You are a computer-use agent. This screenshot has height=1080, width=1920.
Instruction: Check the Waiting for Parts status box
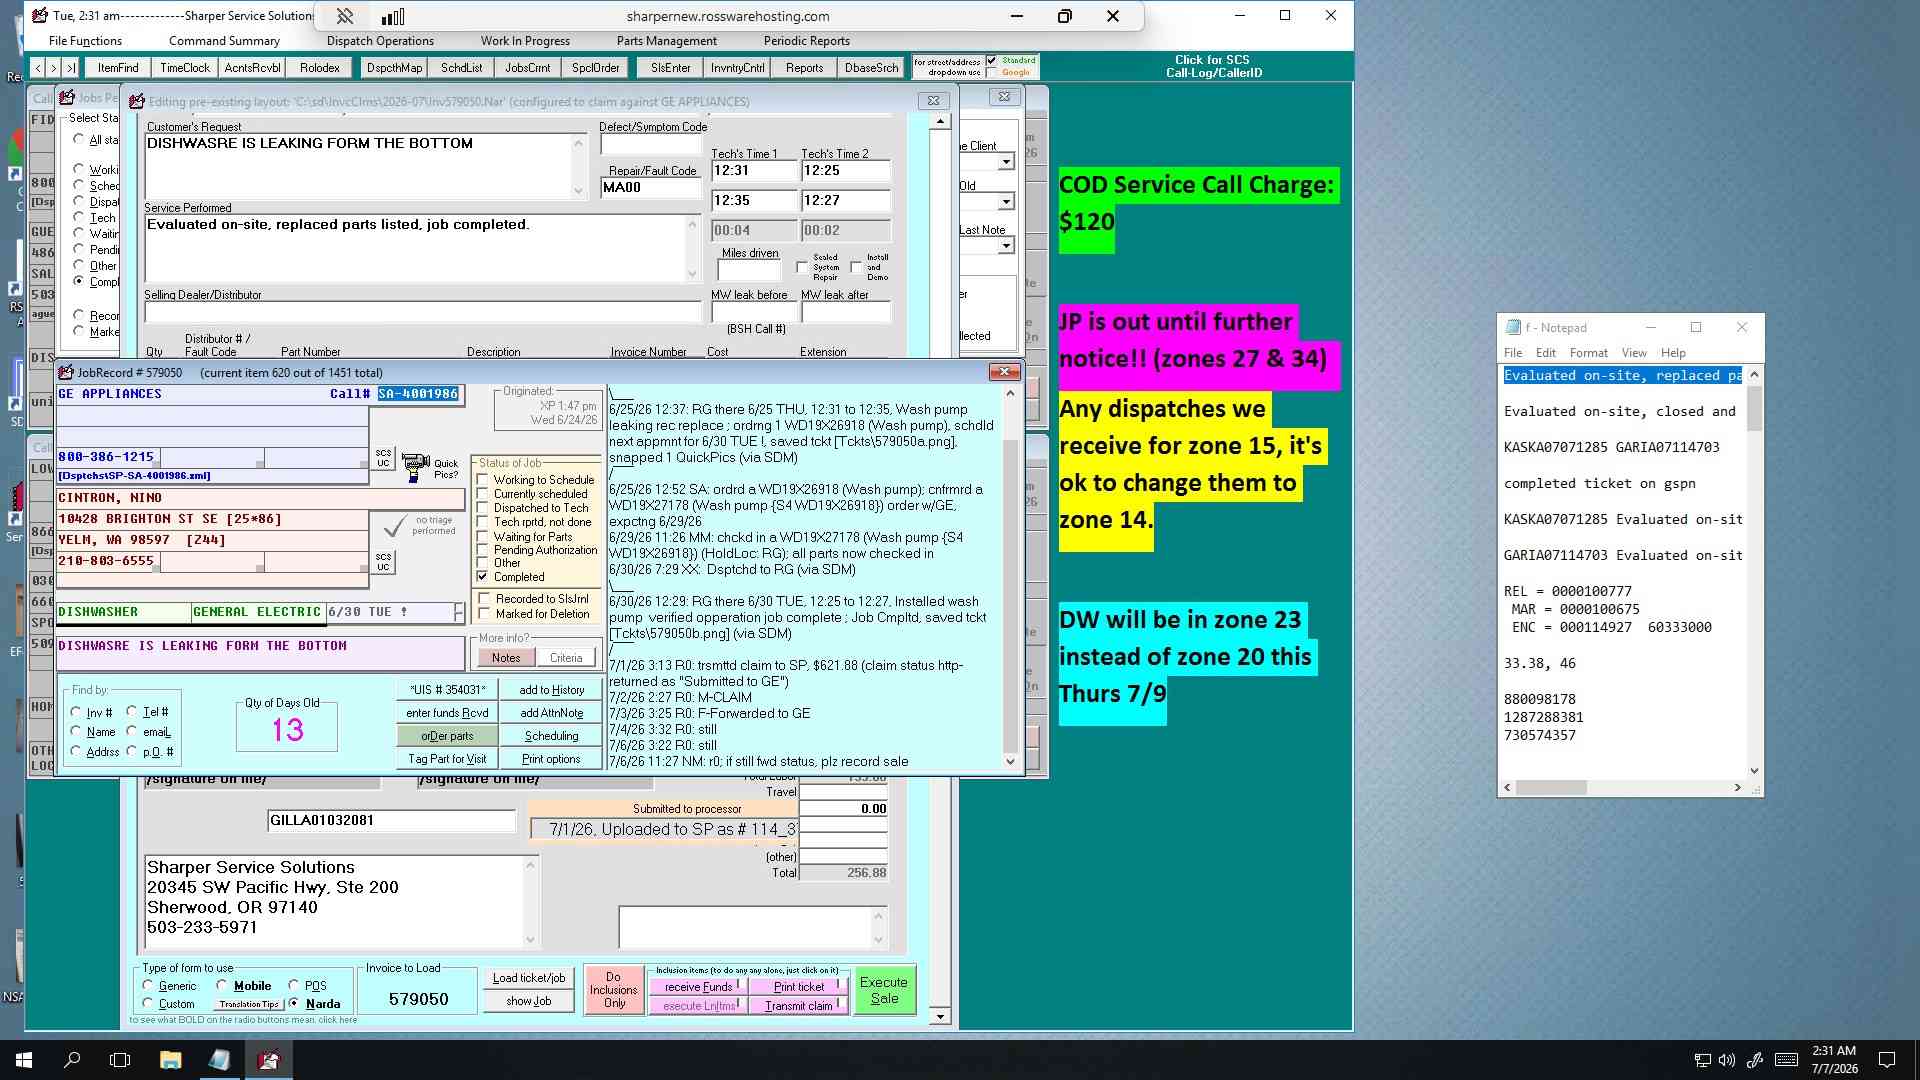click(x=483, y=537)
